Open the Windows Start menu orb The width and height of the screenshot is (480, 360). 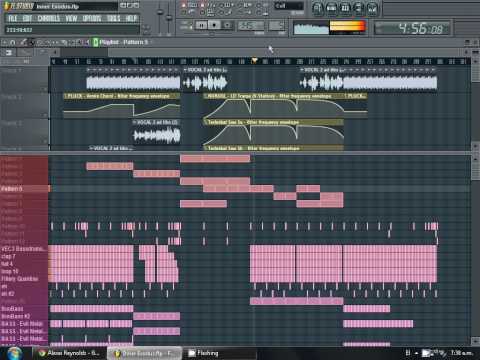pyautogui.click(x=15, y=353)
